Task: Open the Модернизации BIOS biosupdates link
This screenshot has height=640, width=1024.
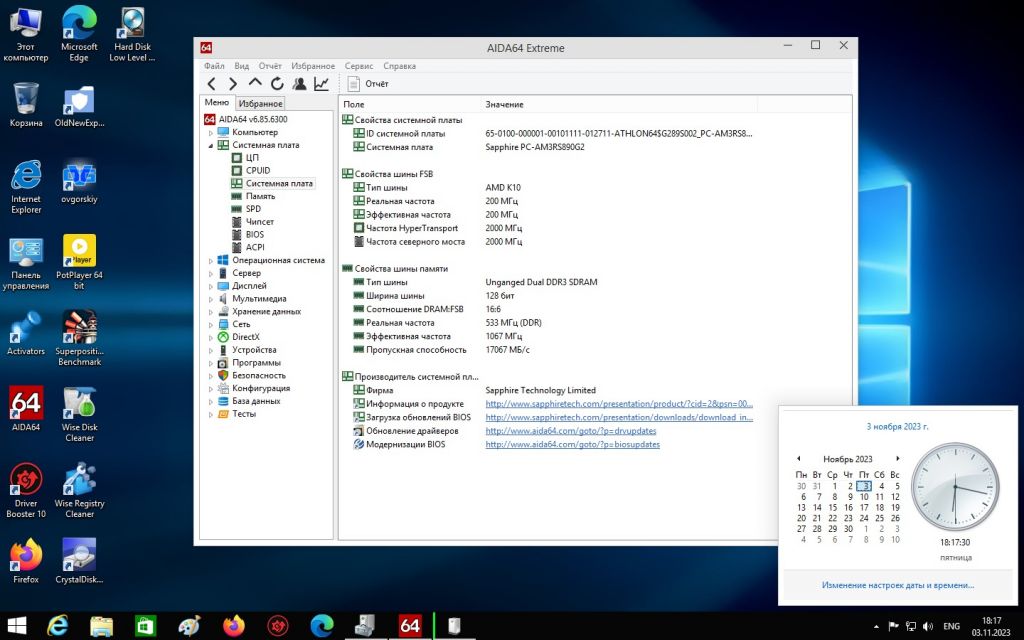Action: [572, 444]
